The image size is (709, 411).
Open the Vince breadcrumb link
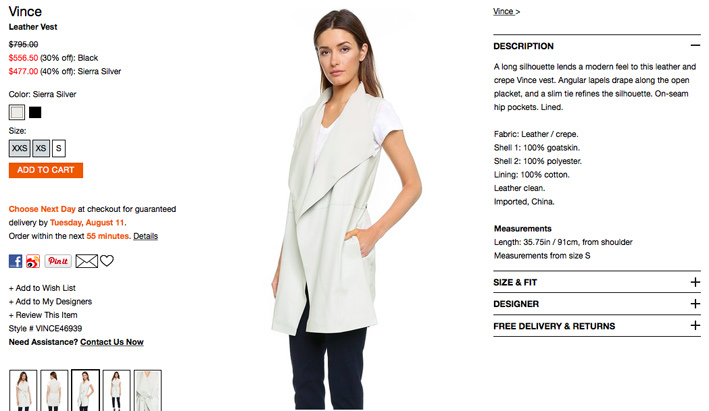click(503, 11)
